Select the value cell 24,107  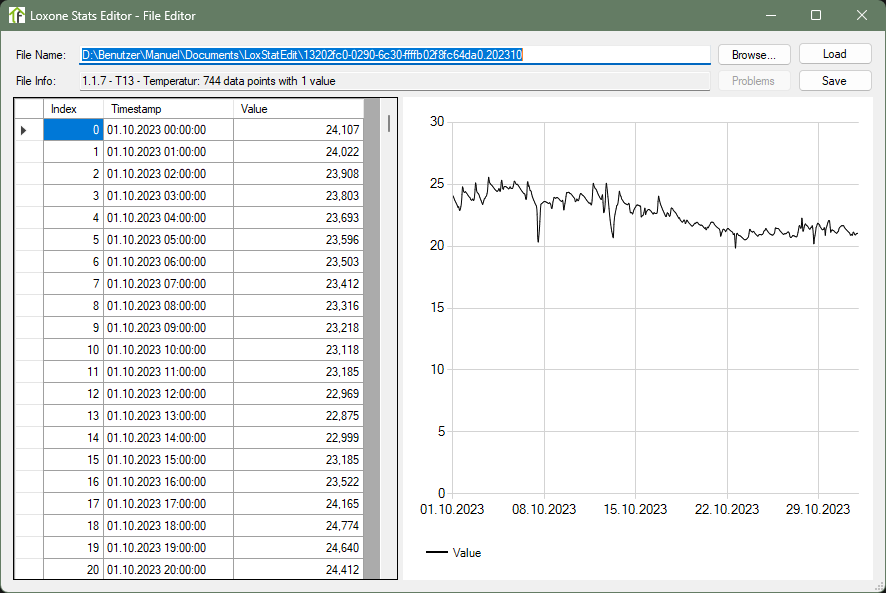(298, 130)
